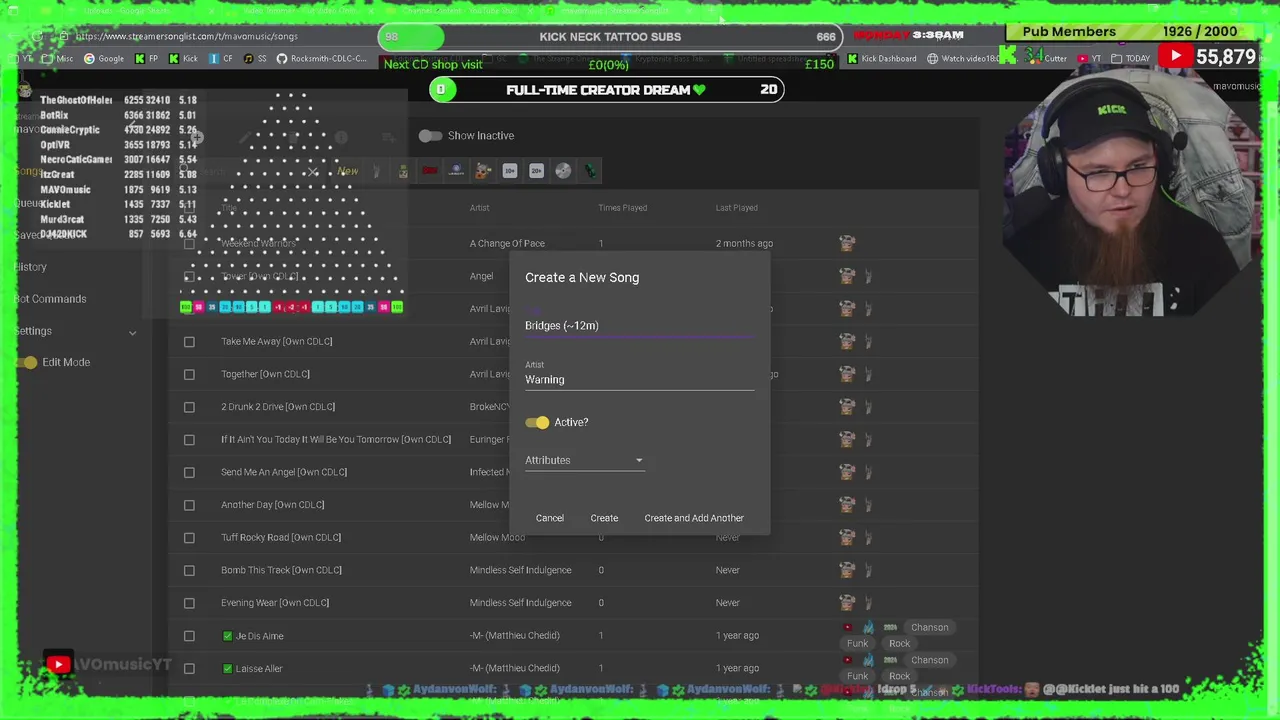The image size is (1280, 720).
Task: Click the rock-hand icon on Bomb This Track row
Action: point(868,570)
